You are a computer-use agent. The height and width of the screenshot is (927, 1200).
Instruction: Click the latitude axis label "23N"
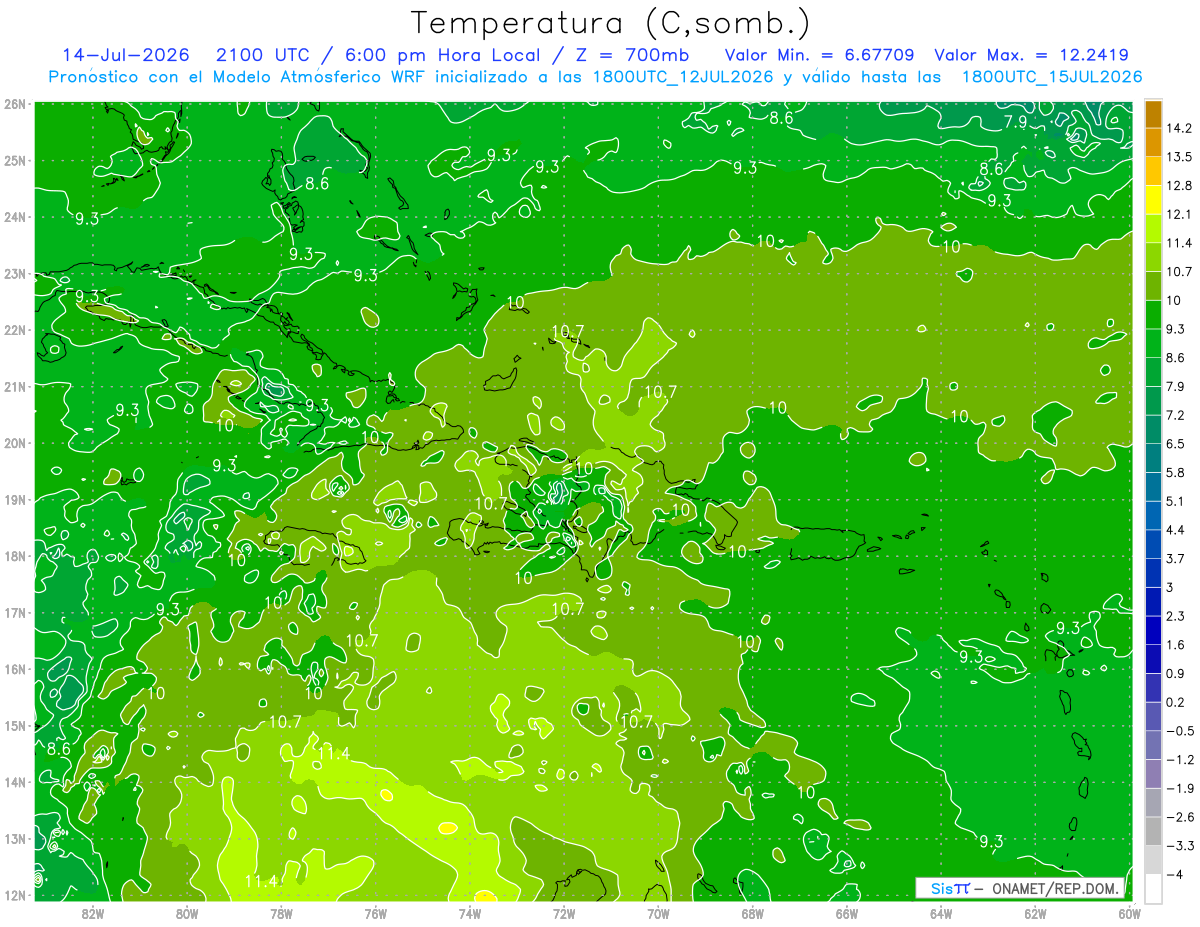15,273
